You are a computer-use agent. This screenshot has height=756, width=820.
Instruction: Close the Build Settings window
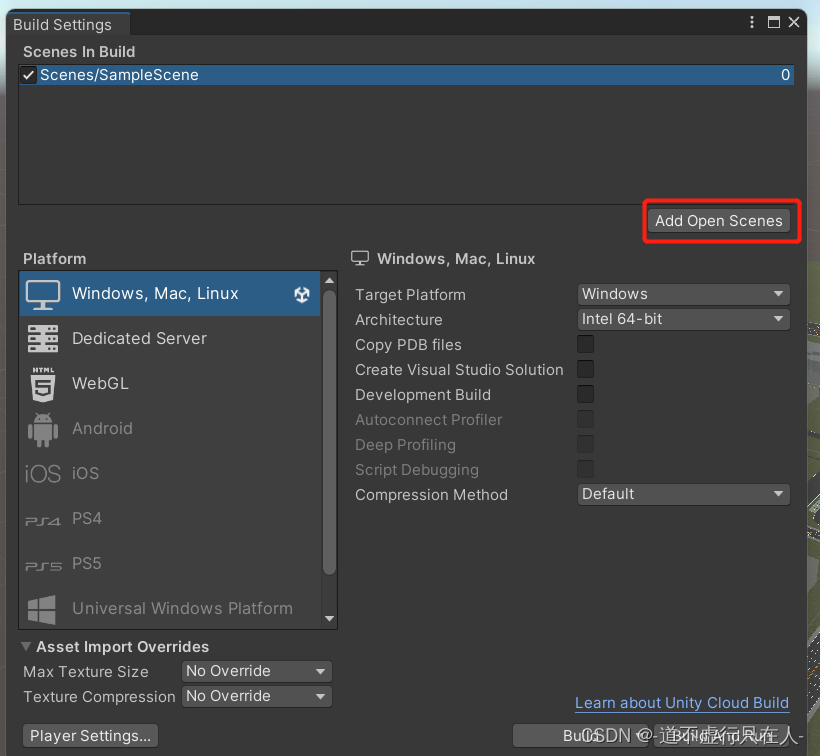click(794, 22)
